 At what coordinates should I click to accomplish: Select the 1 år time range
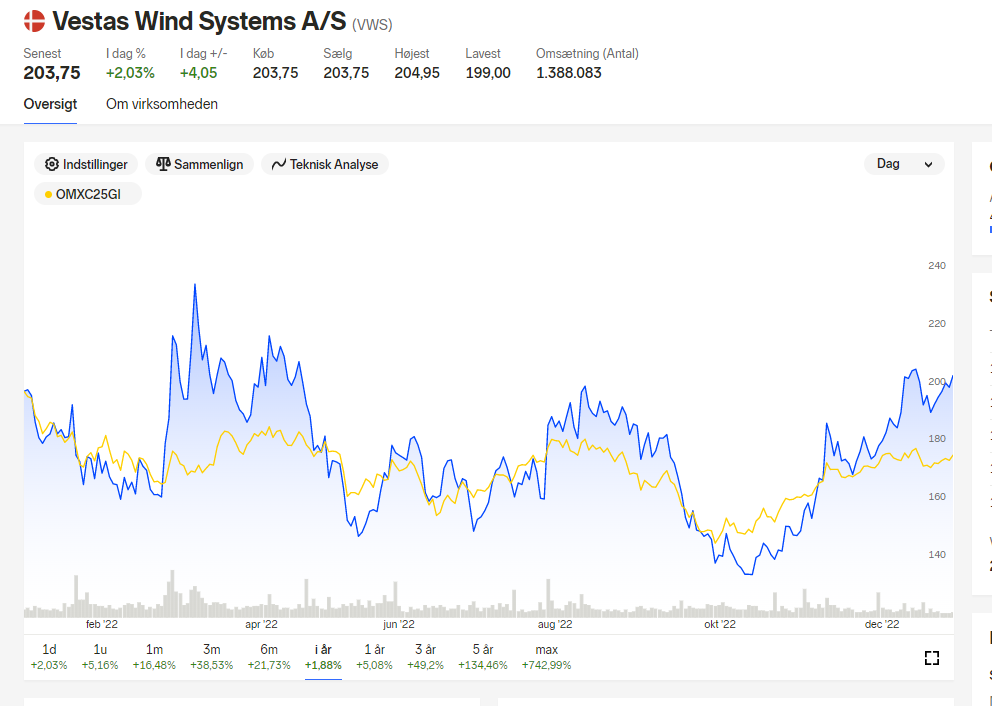coord(375,657)
